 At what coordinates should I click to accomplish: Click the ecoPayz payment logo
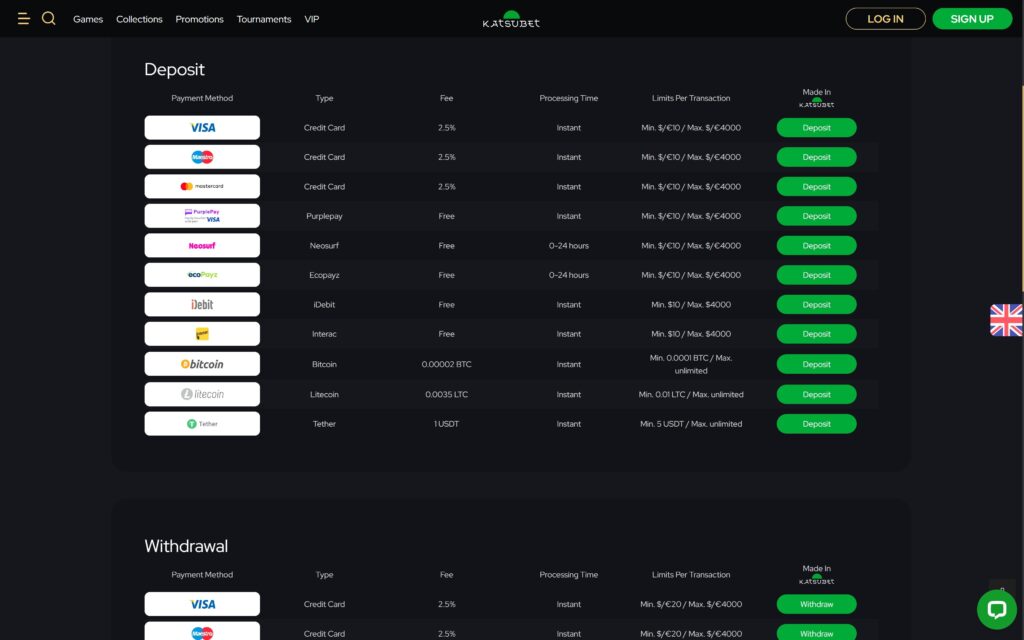pos(202,275)
